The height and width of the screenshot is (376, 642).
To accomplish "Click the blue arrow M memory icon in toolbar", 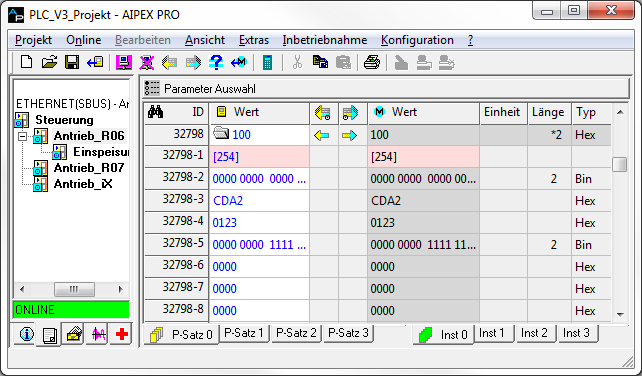I will [239, 63].
